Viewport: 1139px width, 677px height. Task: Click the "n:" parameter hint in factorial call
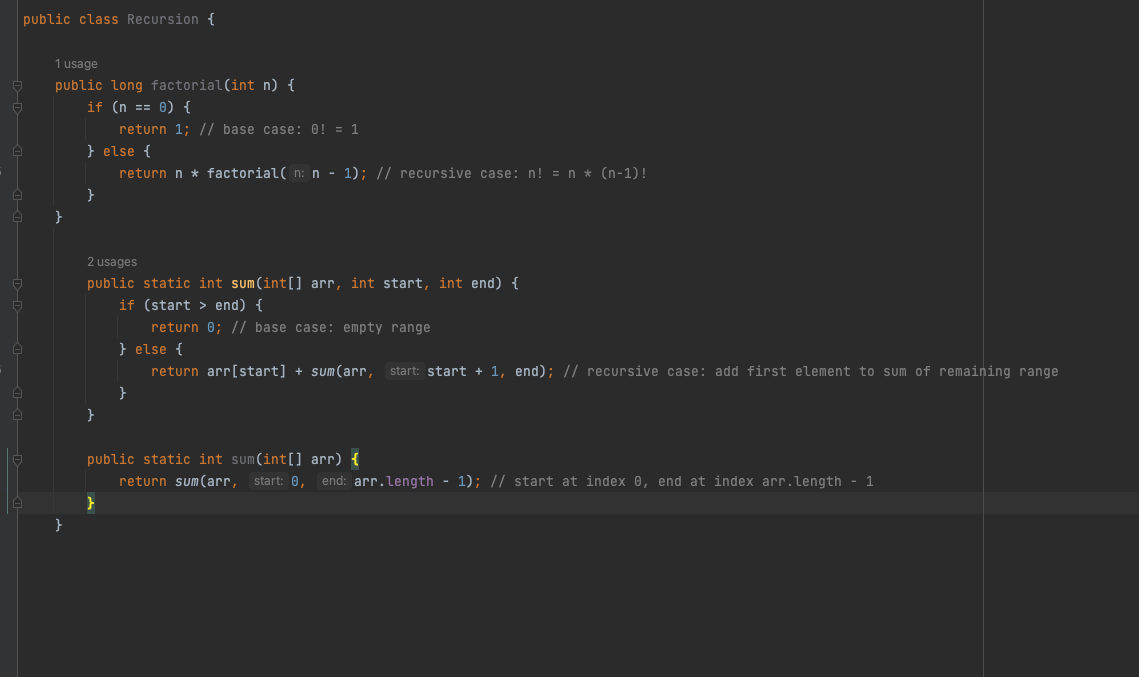pos(299,174)
